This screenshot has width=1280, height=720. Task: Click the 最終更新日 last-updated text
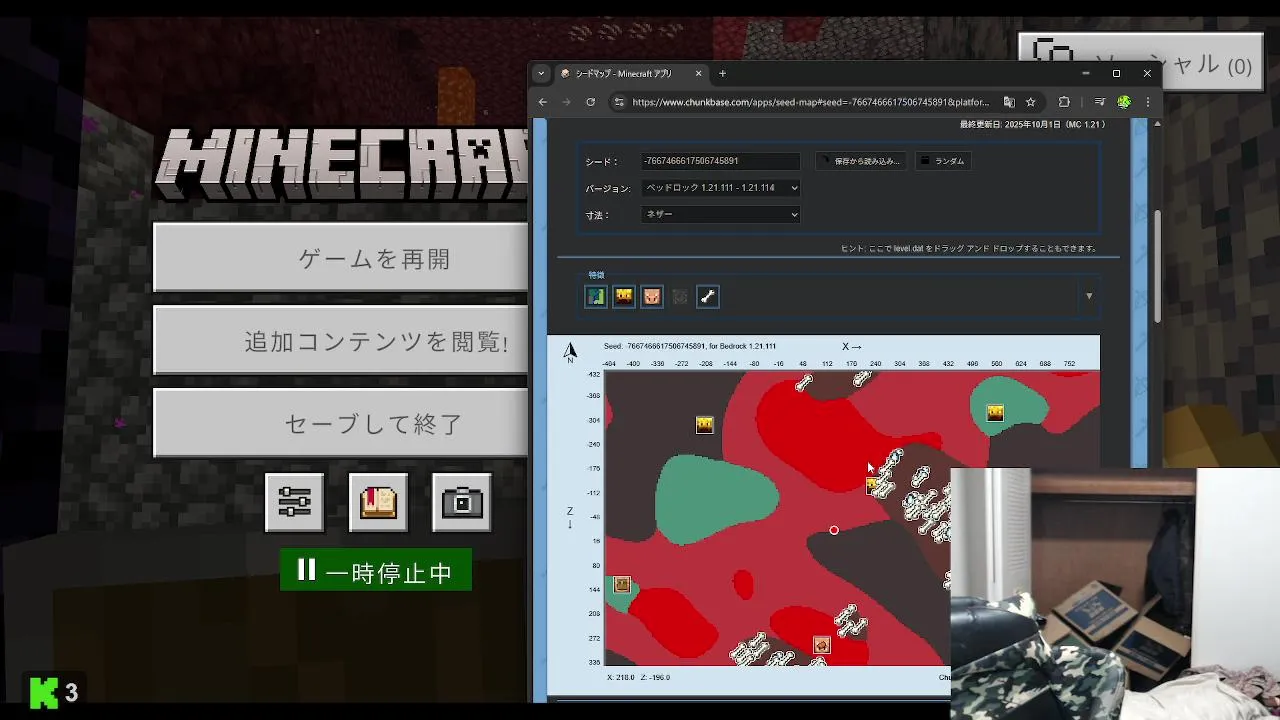click(x=1032, y=125)
